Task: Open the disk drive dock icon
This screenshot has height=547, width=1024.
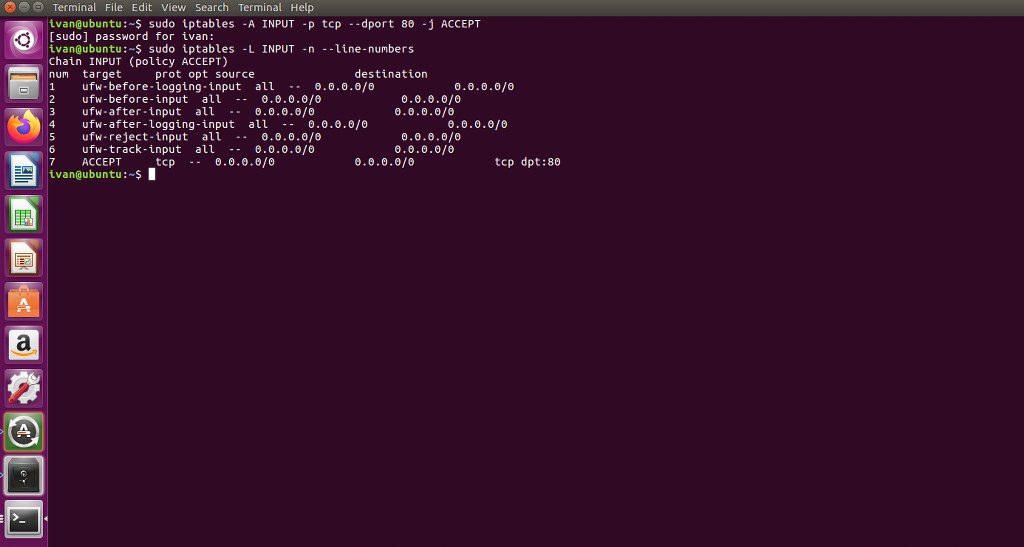Action: pyautogui.click(x=24, y=476)
